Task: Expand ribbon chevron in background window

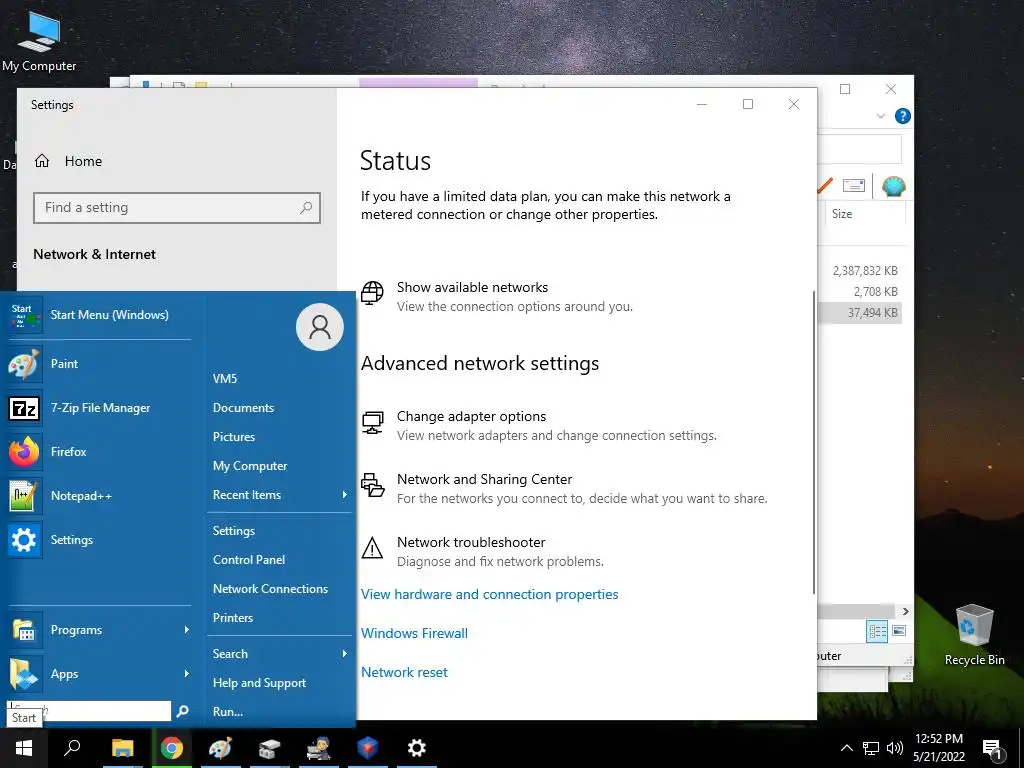Action: tap(881, 116)
